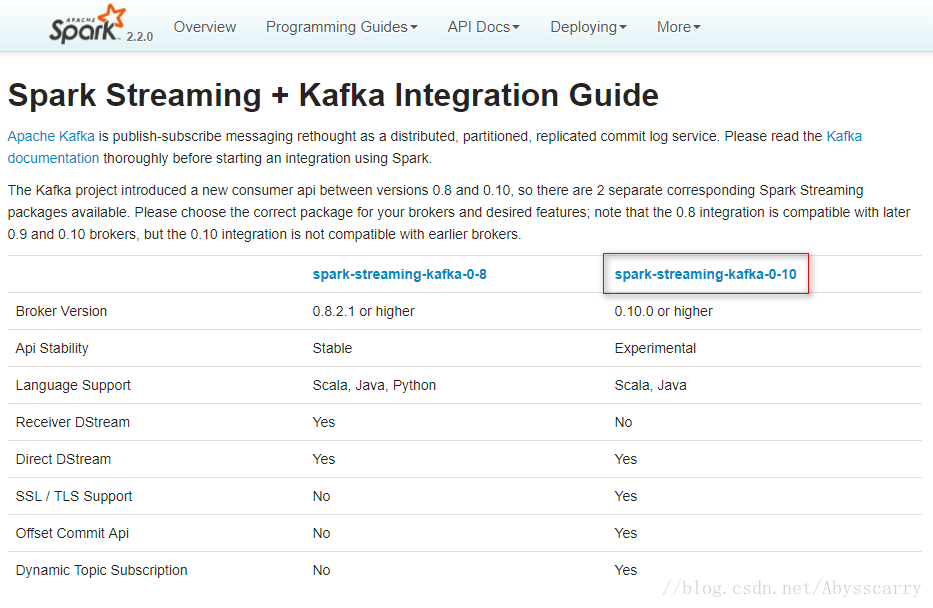
Task: Click Yes in Offset Commit Api row
Action: tap(625, 533)
